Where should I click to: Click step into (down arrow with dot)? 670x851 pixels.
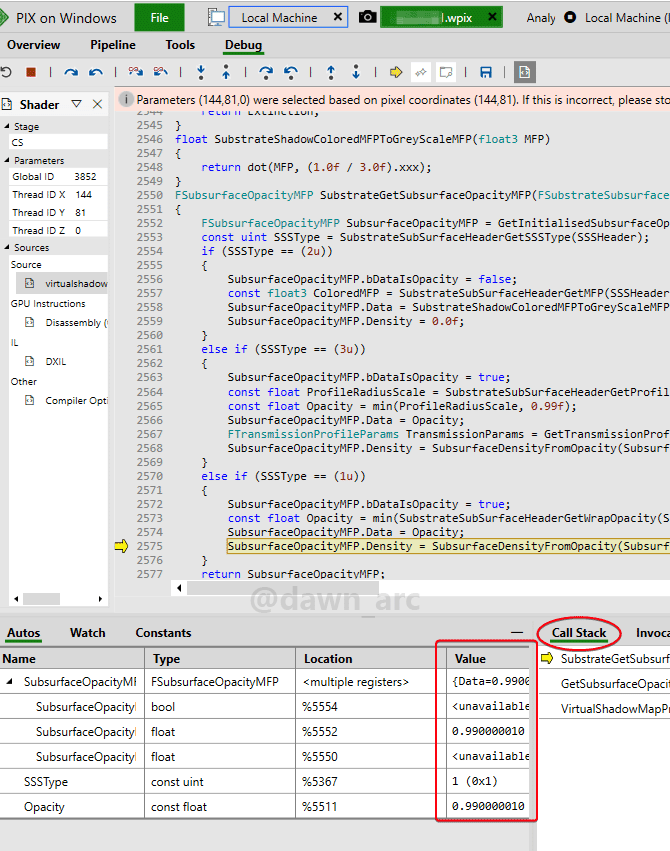pyautogui.click(x=201, y=72)
